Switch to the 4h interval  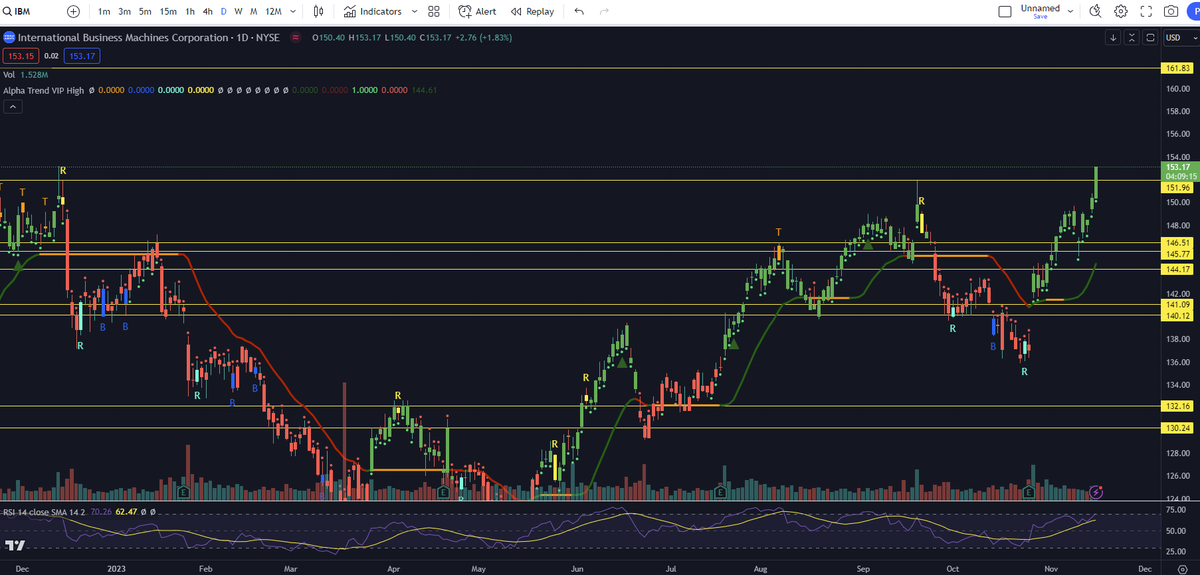tap(207, 12)
